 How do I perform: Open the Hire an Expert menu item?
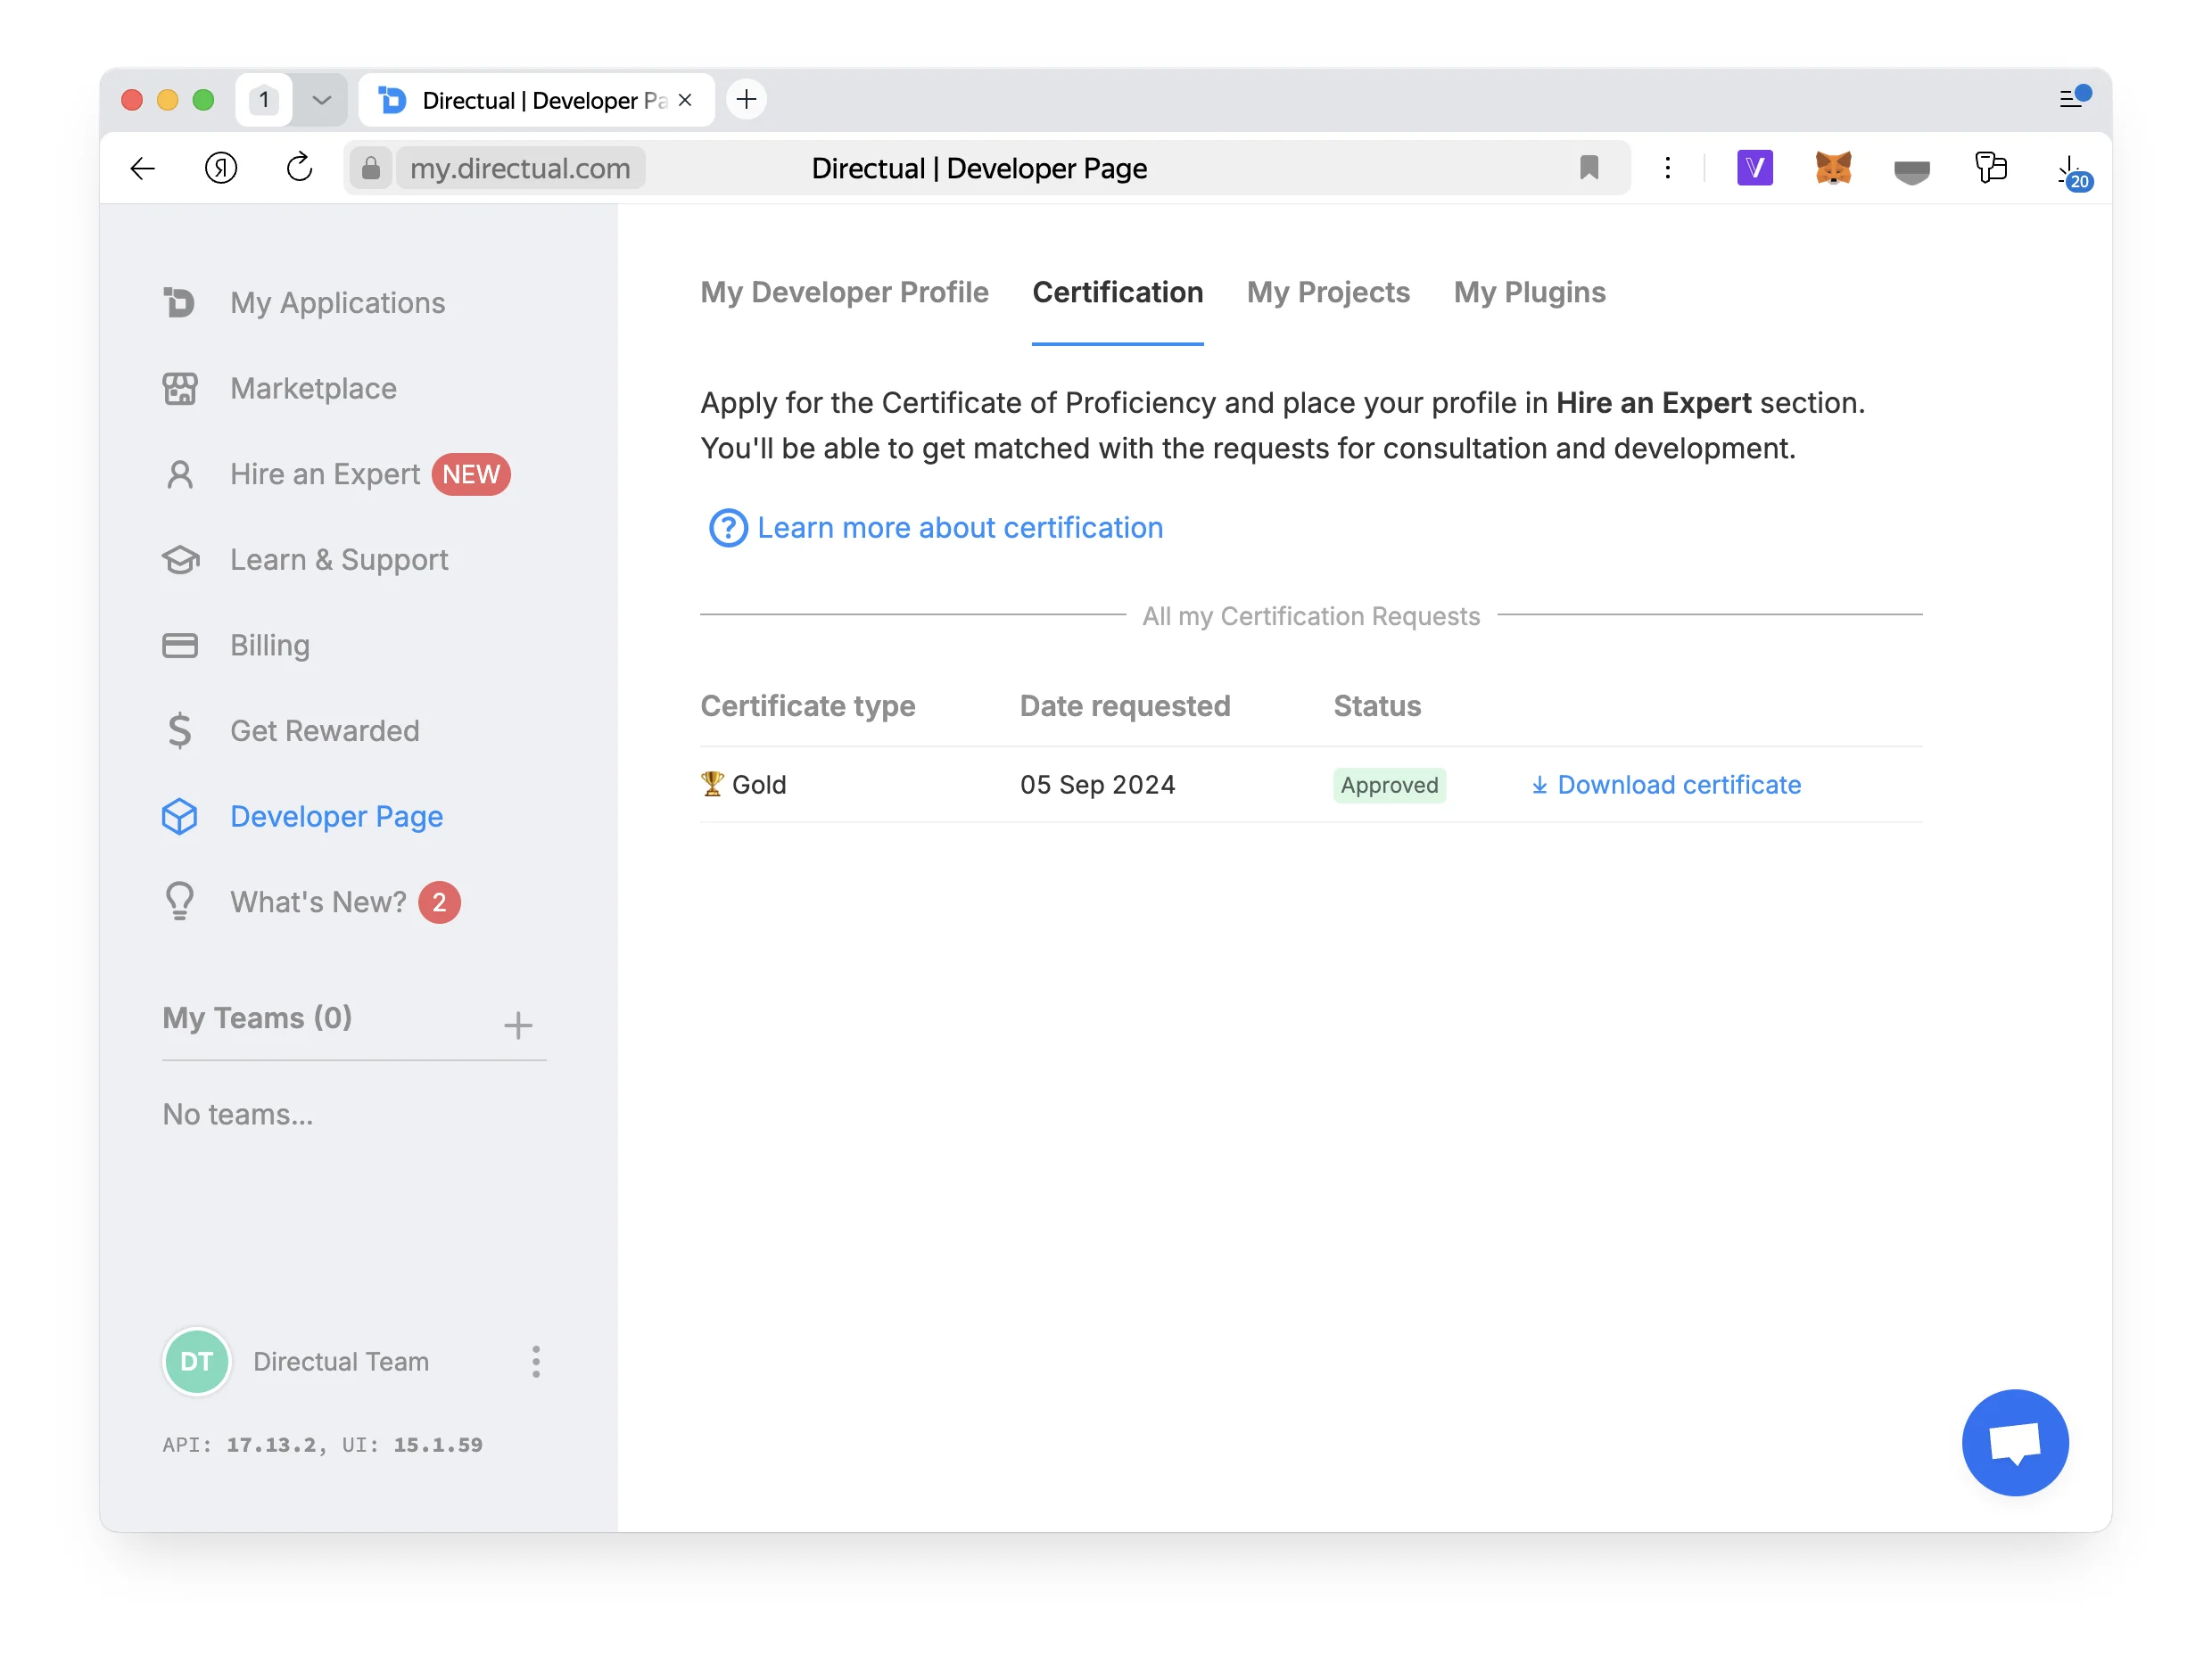[325, 474]
